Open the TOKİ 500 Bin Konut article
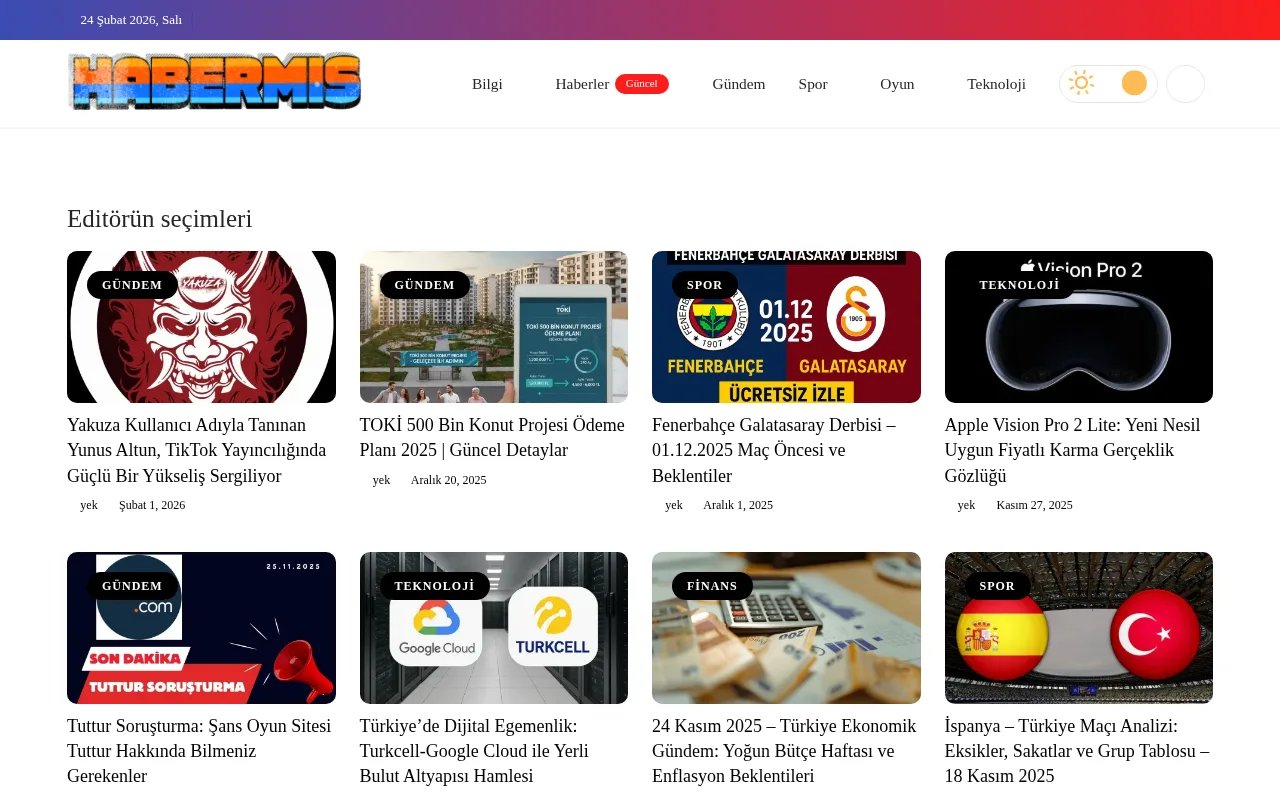This screenshot has width=1280, height=800. (x=491, y=437)
